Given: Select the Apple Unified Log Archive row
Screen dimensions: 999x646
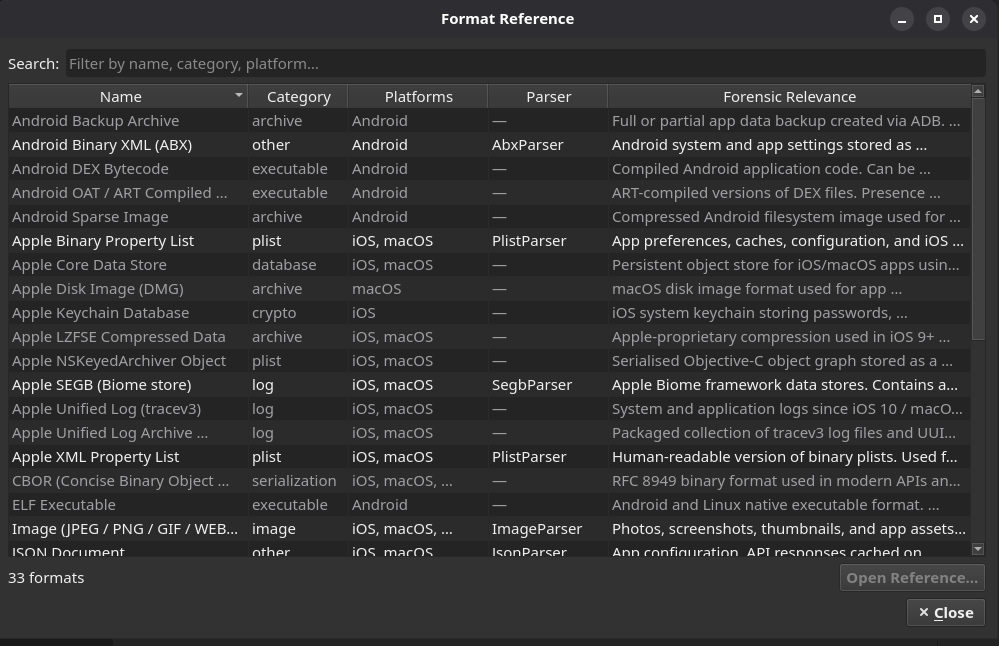Looking at the screenshot, I should pyautogui.click(x=489, y=433).
